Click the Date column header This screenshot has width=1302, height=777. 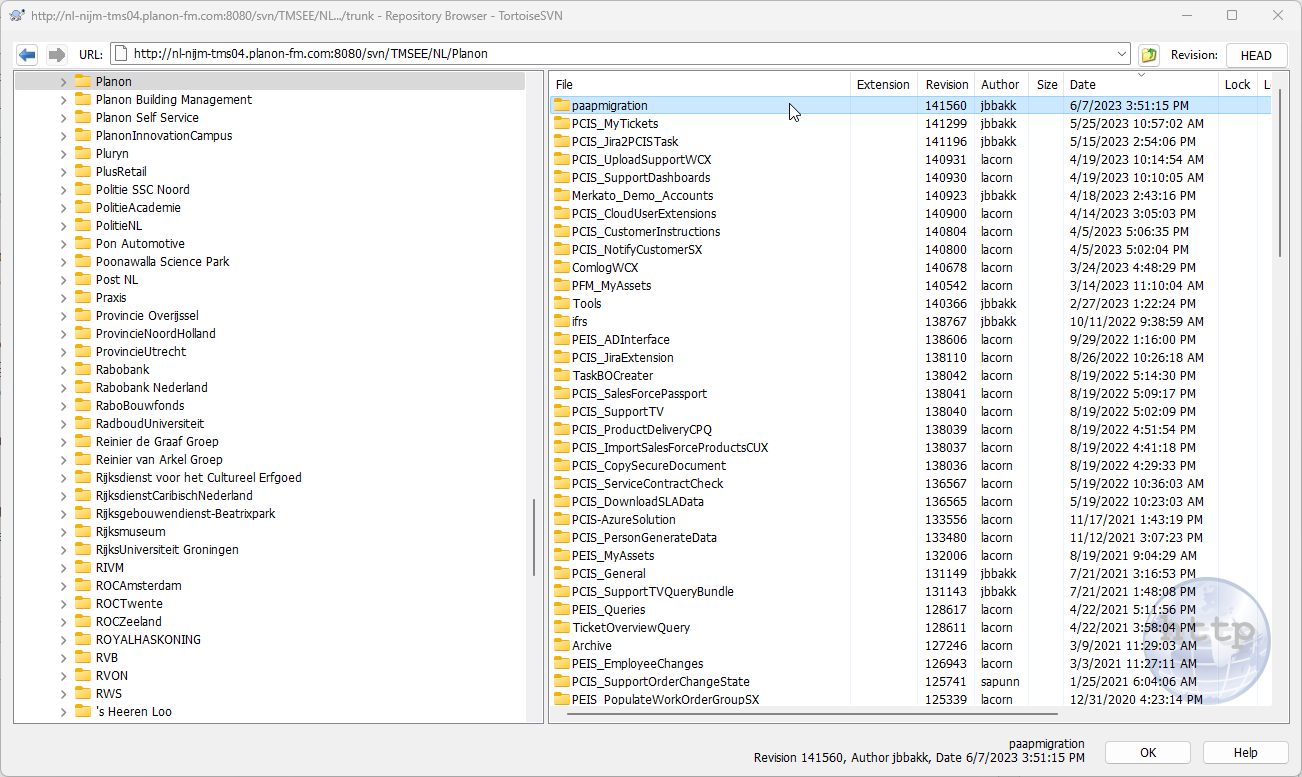[1140, 85]
